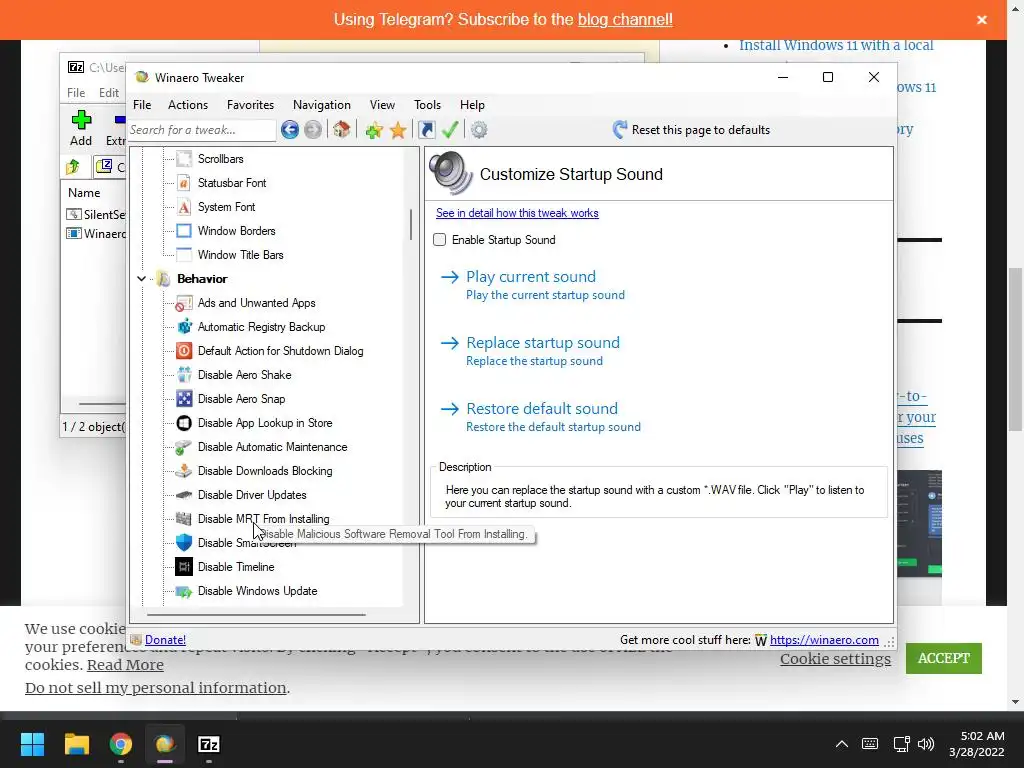This screenshot has height=768, width=1024.
Task: Click the blog channel link in banner
Action: (x=625, y=20)
